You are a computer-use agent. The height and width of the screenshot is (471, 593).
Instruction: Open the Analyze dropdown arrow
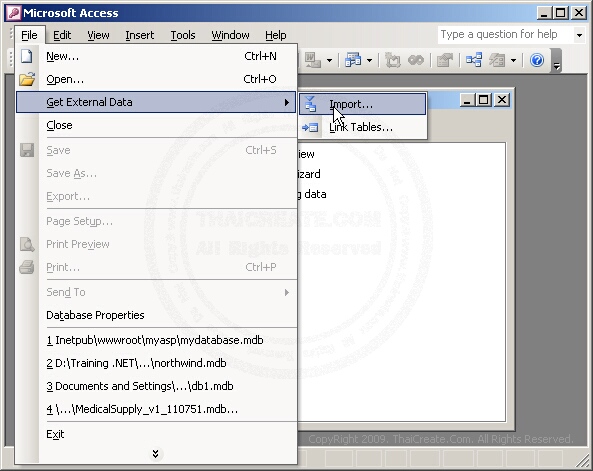369,60
